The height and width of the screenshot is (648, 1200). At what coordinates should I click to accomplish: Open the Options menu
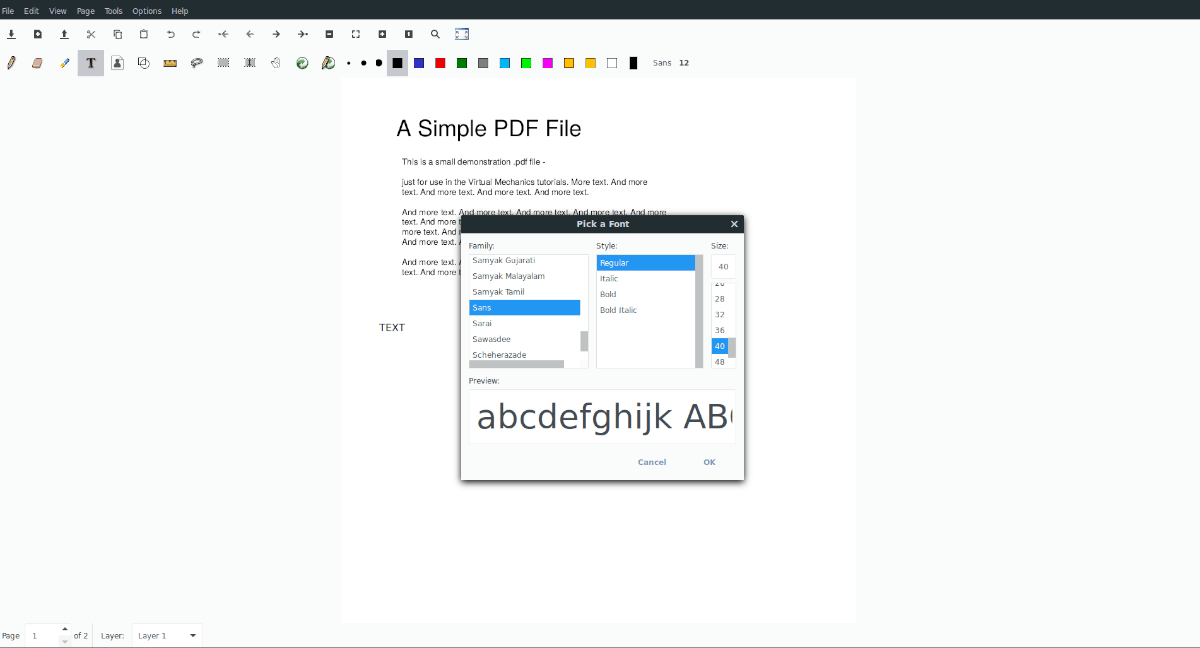point(147,11)
